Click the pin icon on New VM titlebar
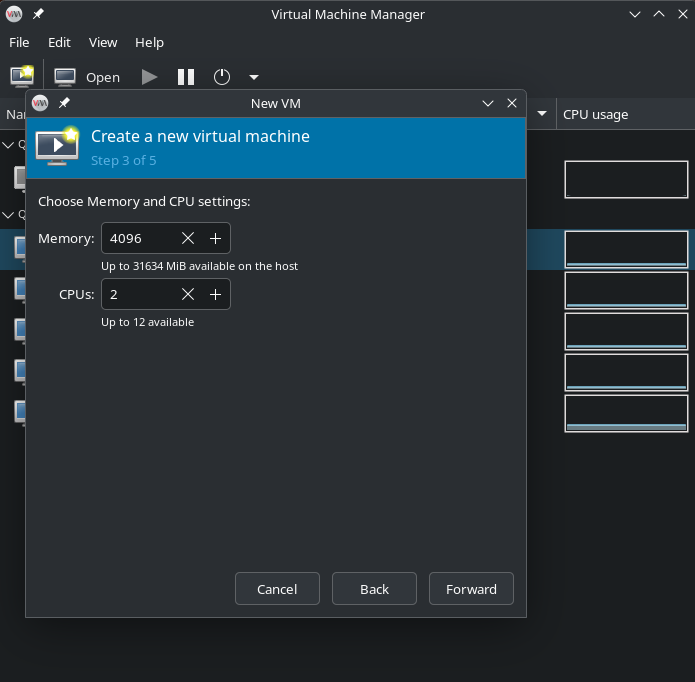The height and width of the screenshot is (682, 695). [64, 103]
